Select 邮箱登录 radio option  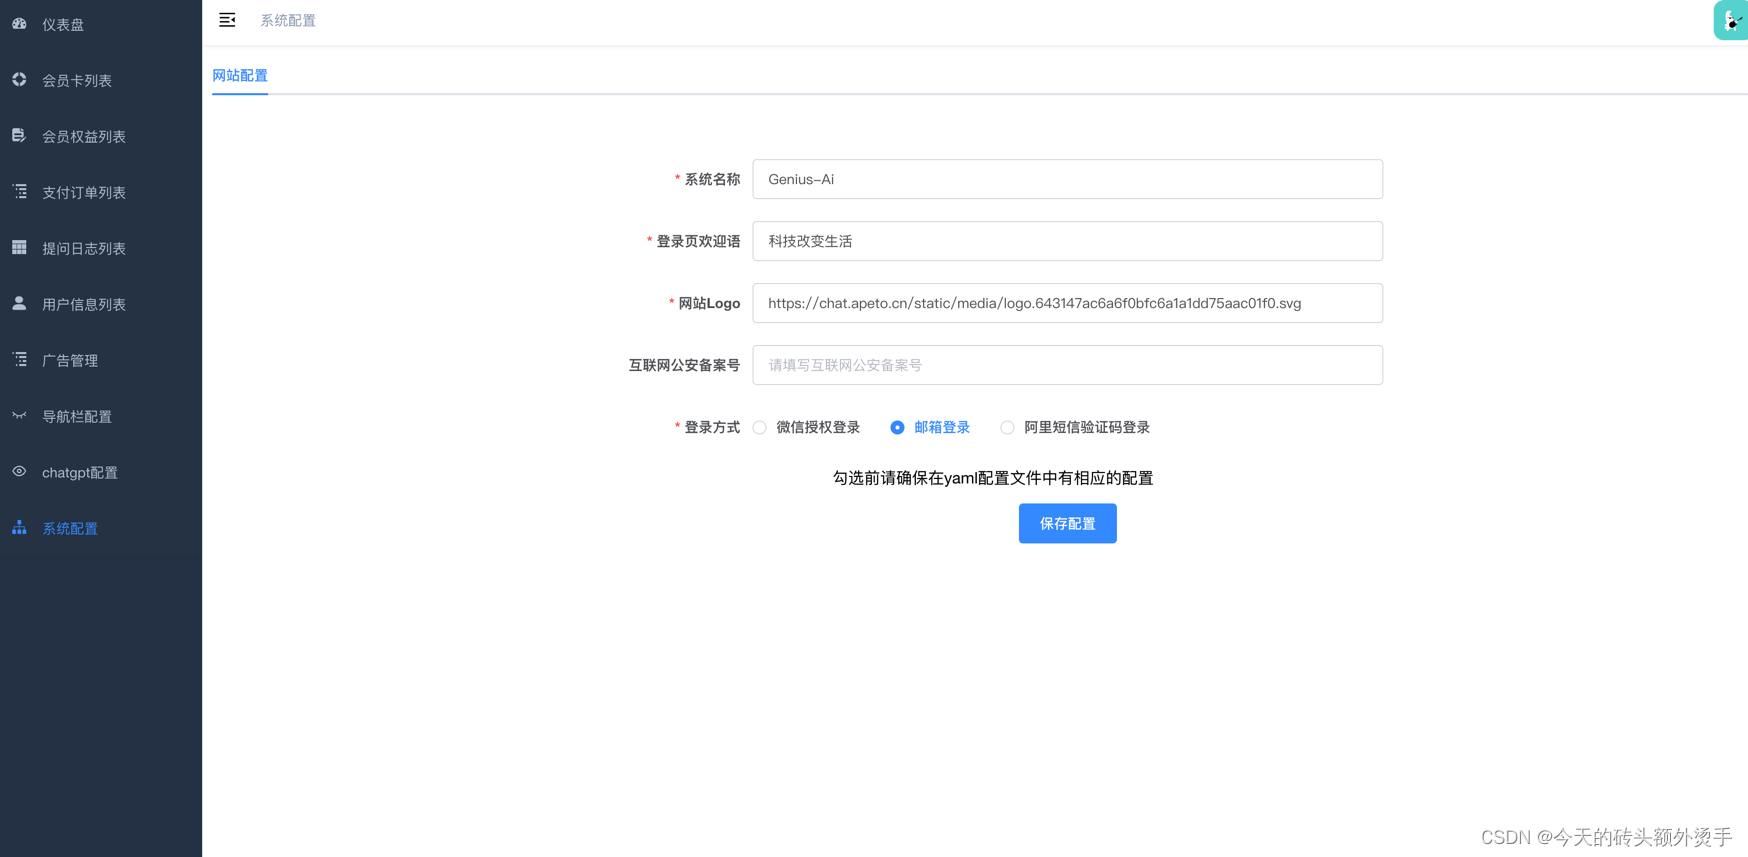930,427
